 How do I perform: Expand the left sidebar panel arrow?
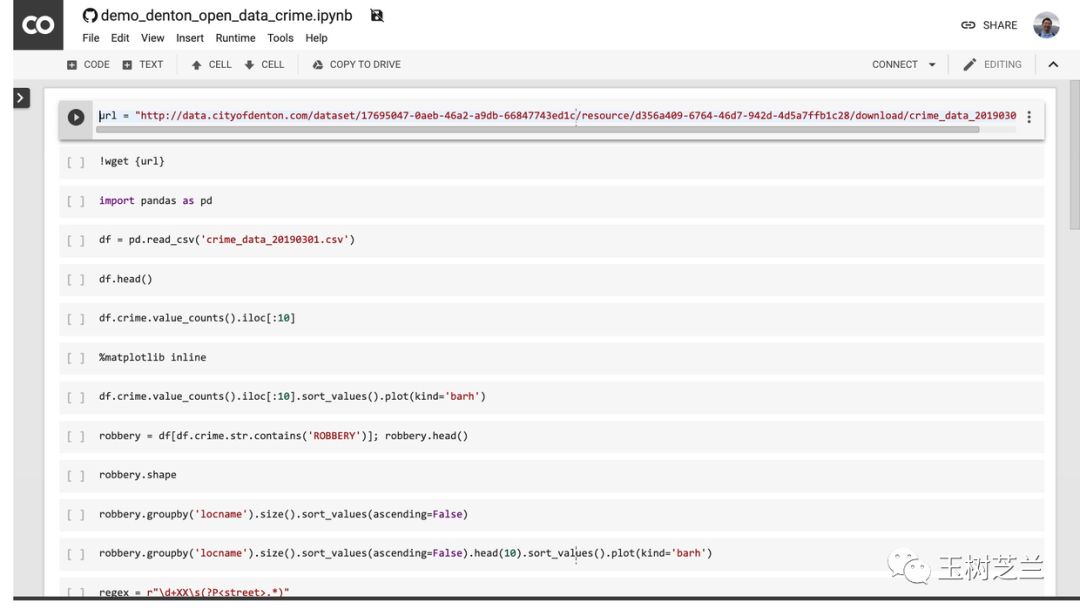(21, 98)
